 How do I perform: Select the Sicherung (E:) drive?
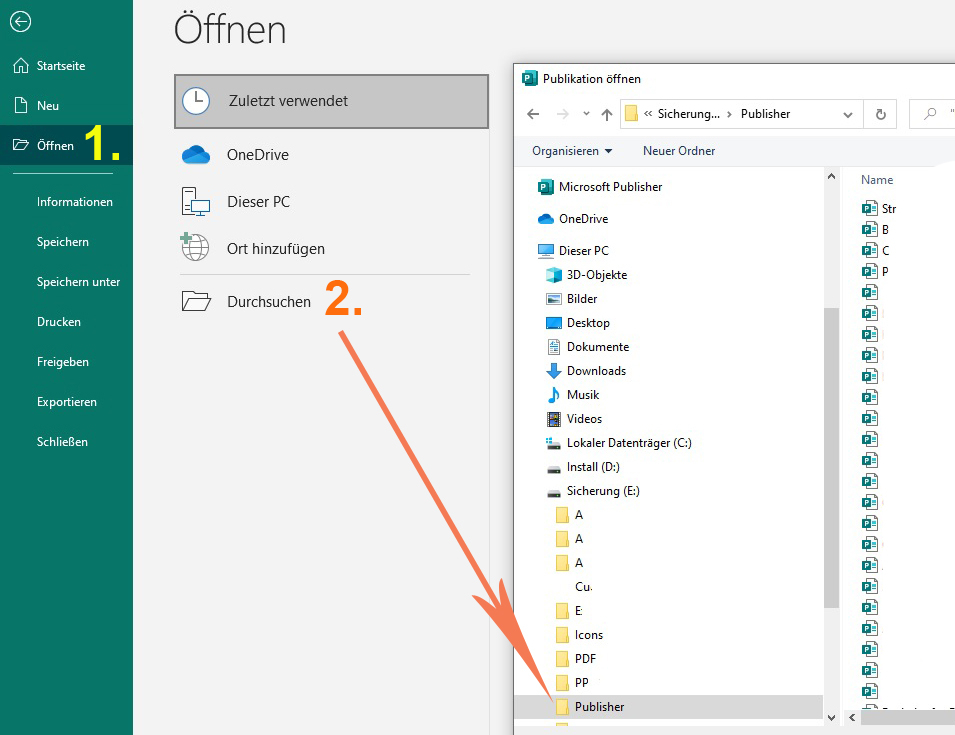[x=593, y=491]
